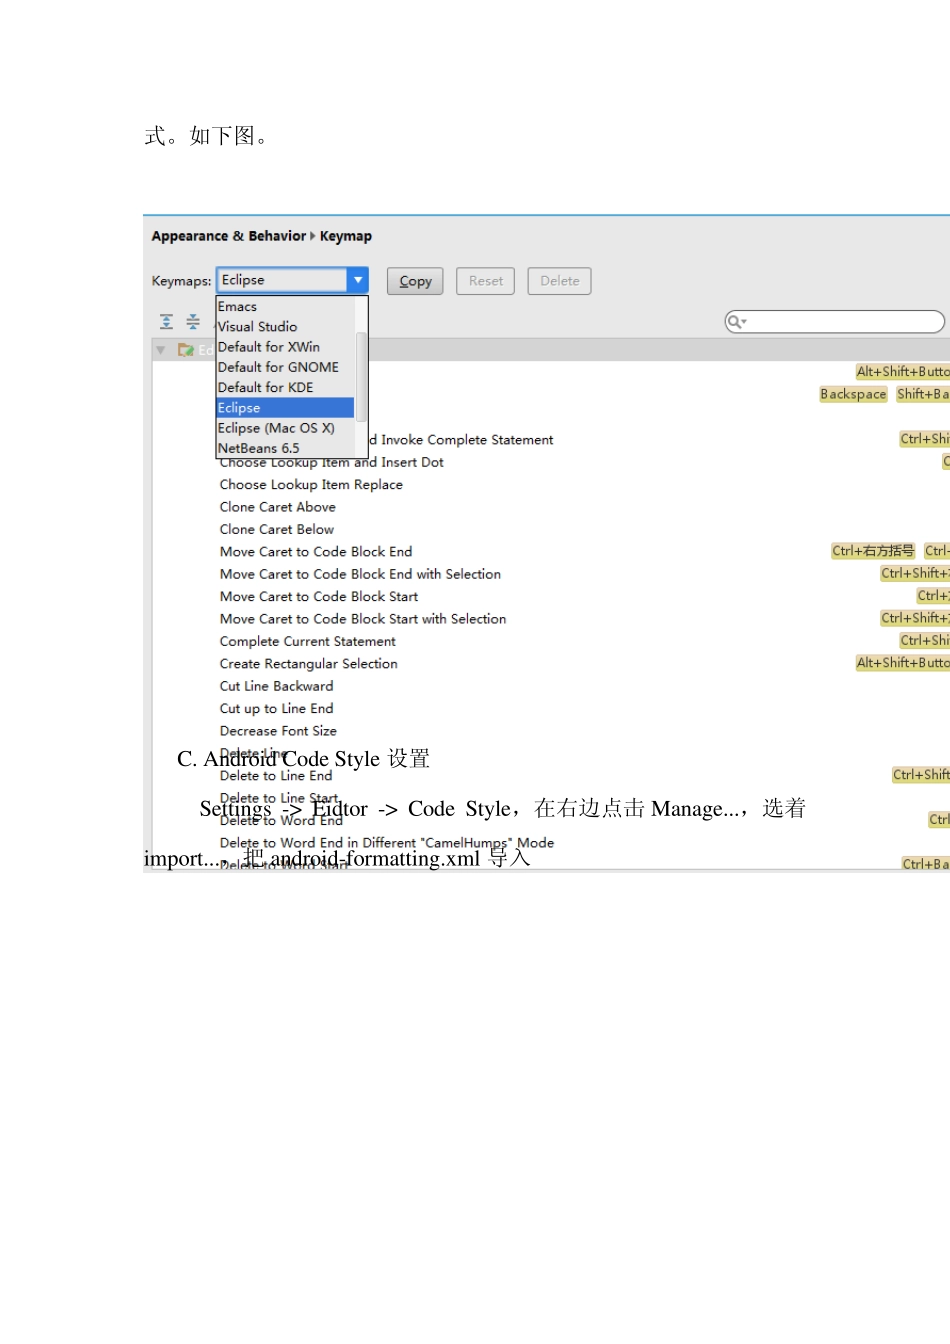This screenshot has height=1344, width=950.
Task: Select Clone Caret Below action
Action: (x=277, y=530)
